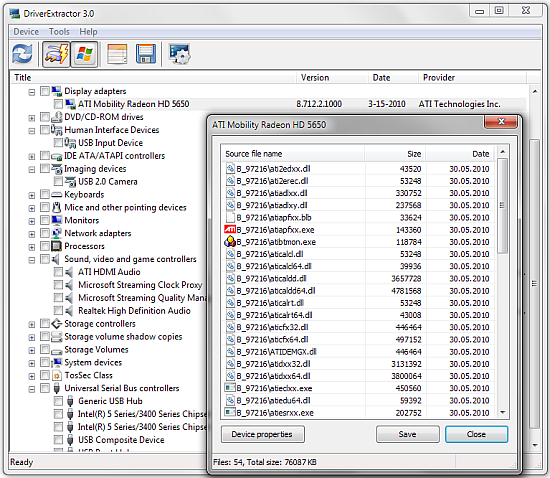Viewport: 550px width, 478px height.
Task: Expand the Network adapters tree node
Action: coord(32,234)
